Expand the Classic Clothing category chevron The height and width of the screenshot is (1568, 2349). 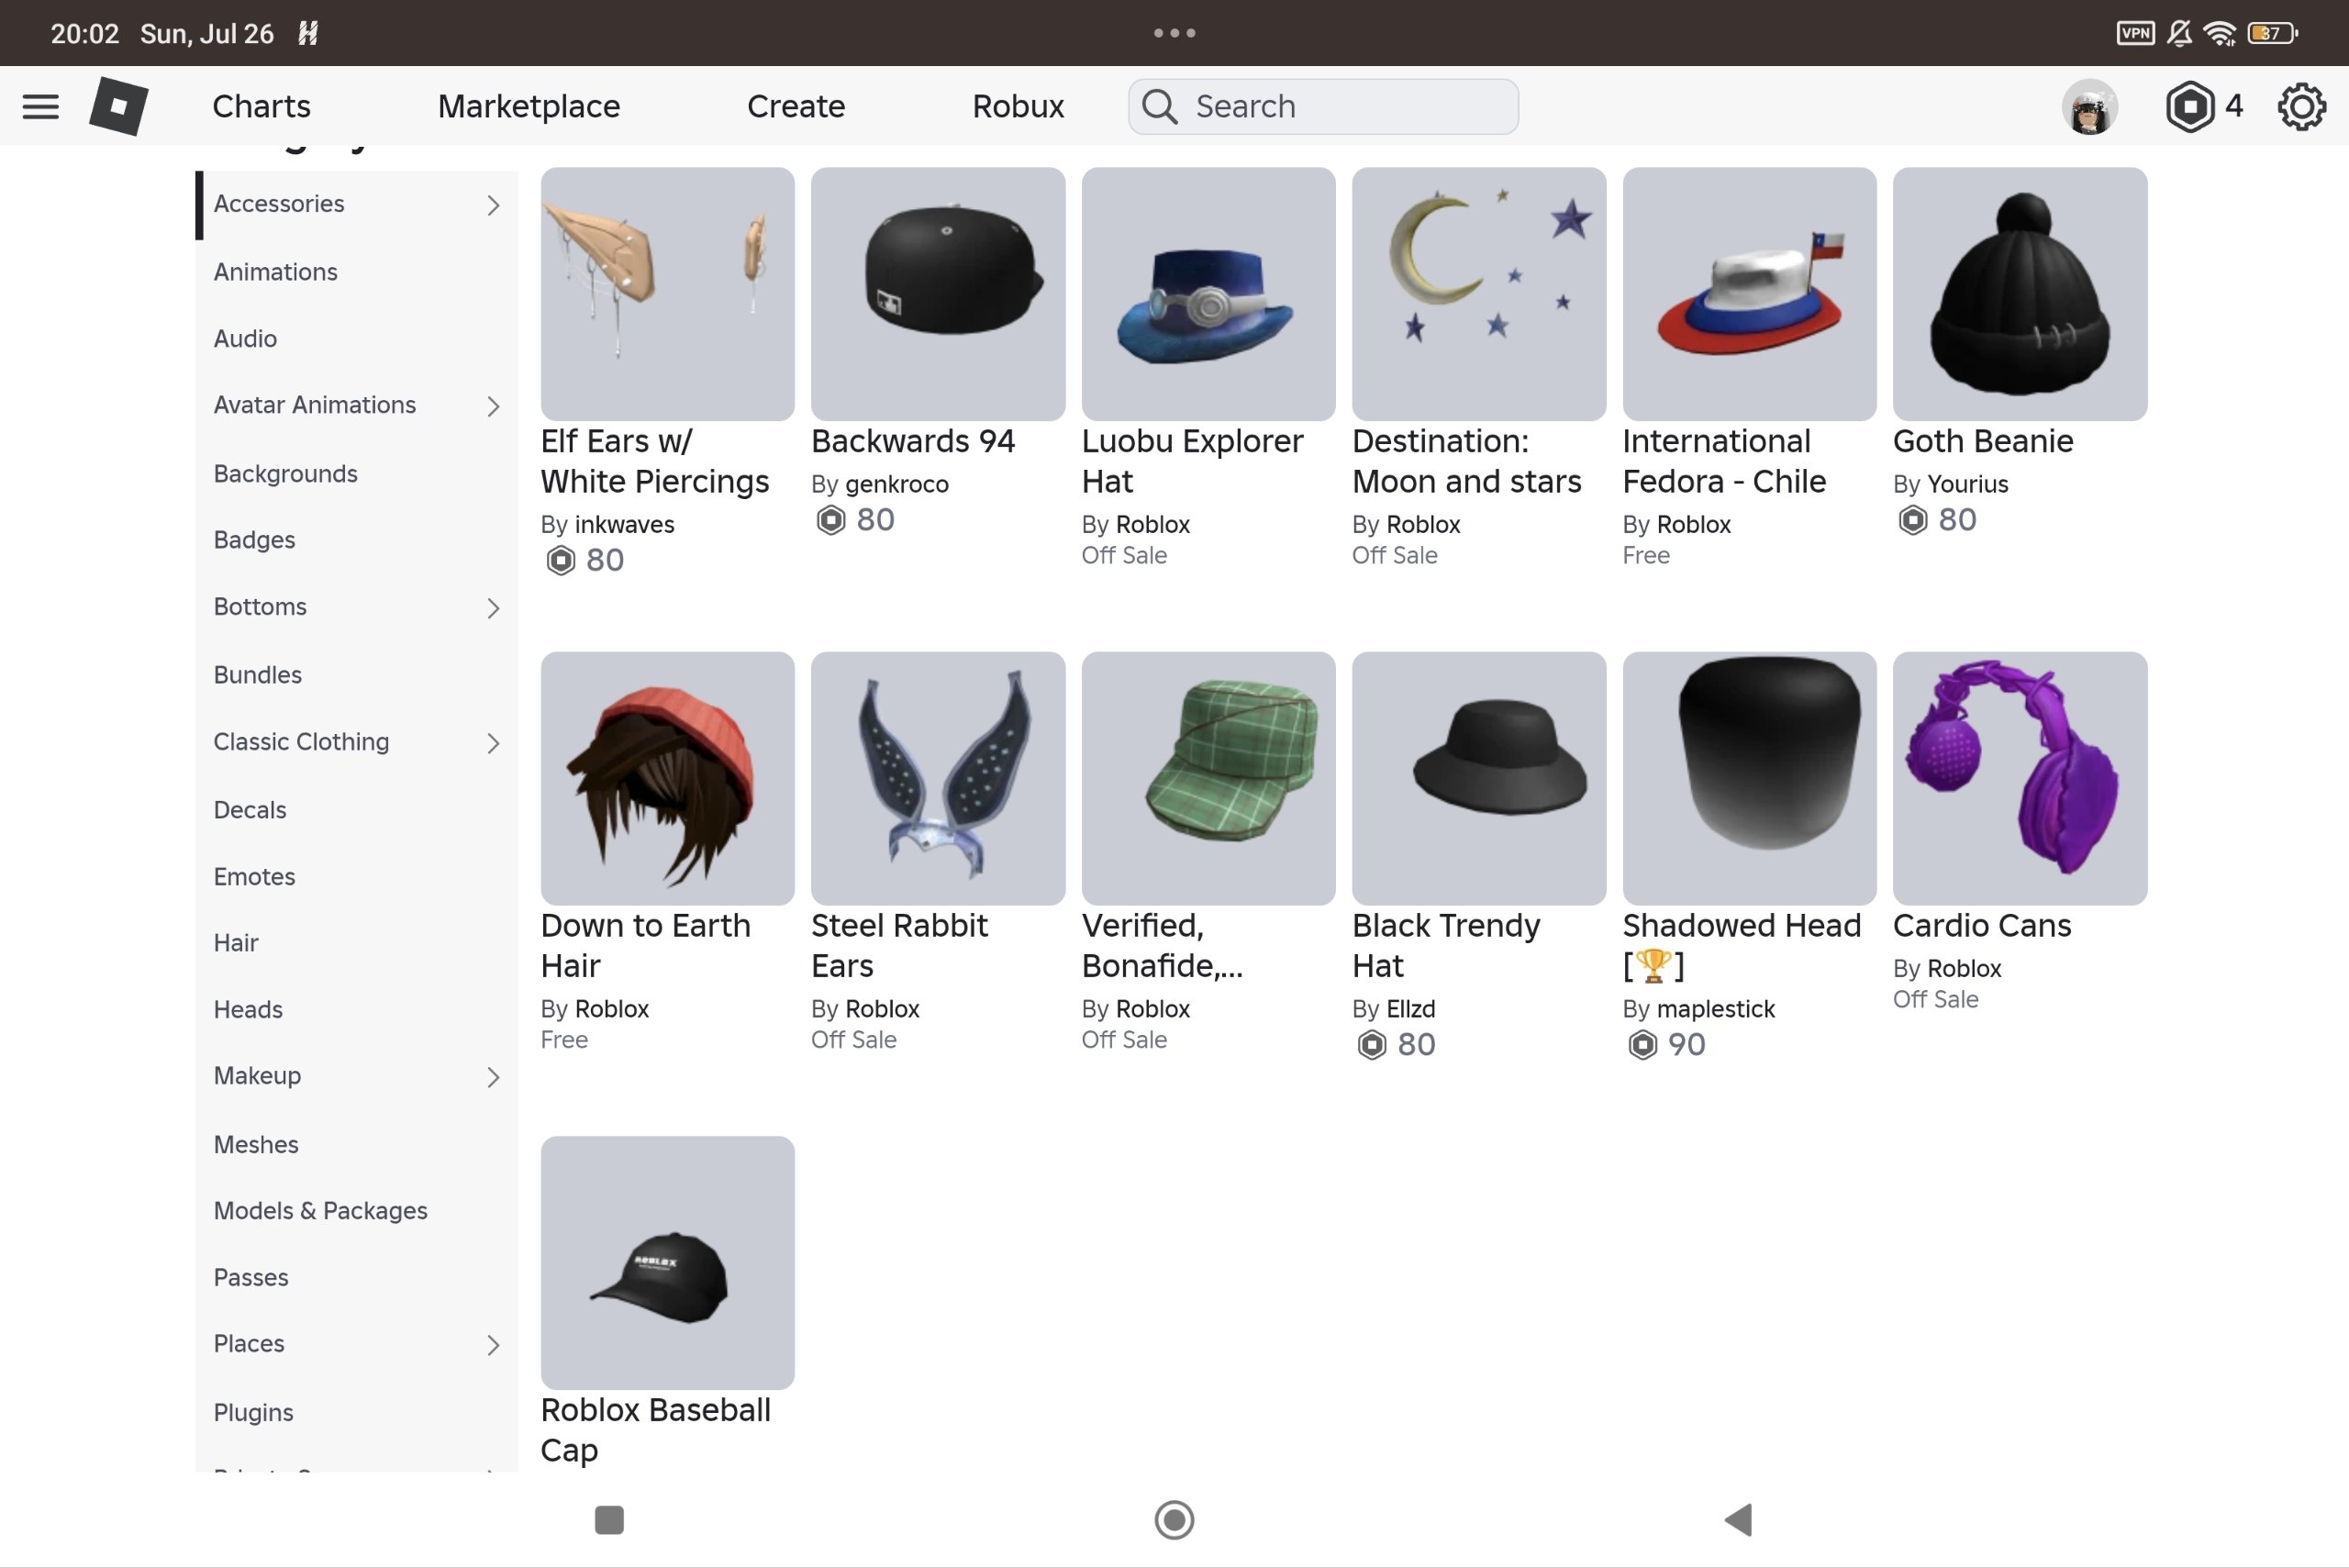(x=493, y=743)
